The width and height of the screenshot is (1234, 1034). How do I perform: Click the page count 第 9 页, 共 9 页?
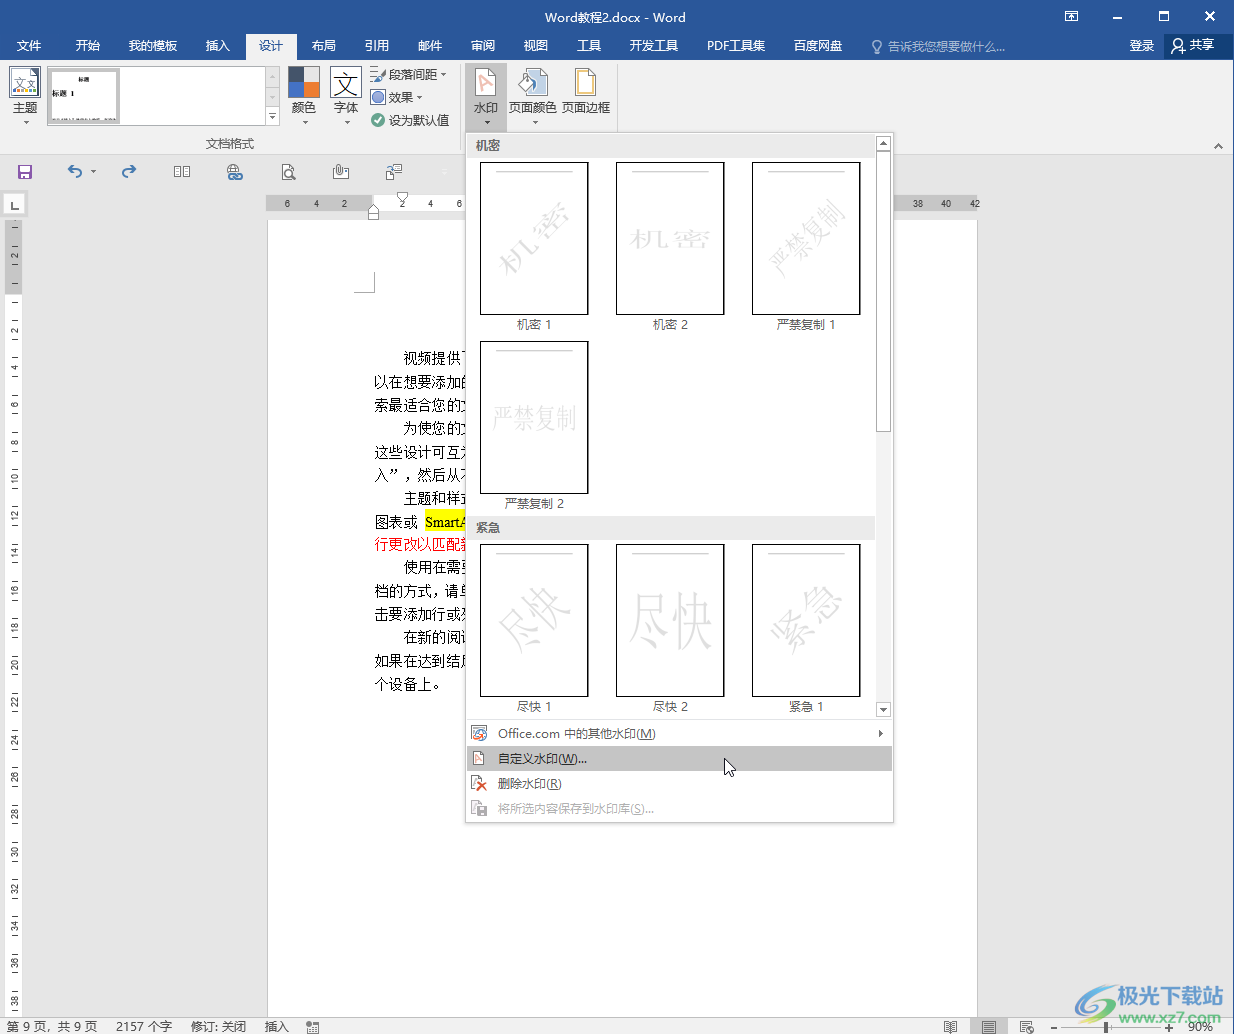click(x=52, y=1026)
